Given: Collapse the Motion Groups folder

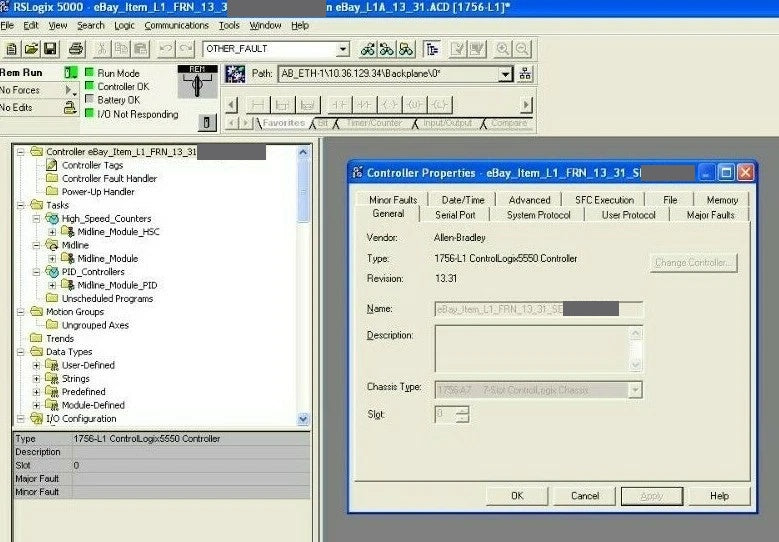Looking at the screenshot, I should [x=20, y=312].
